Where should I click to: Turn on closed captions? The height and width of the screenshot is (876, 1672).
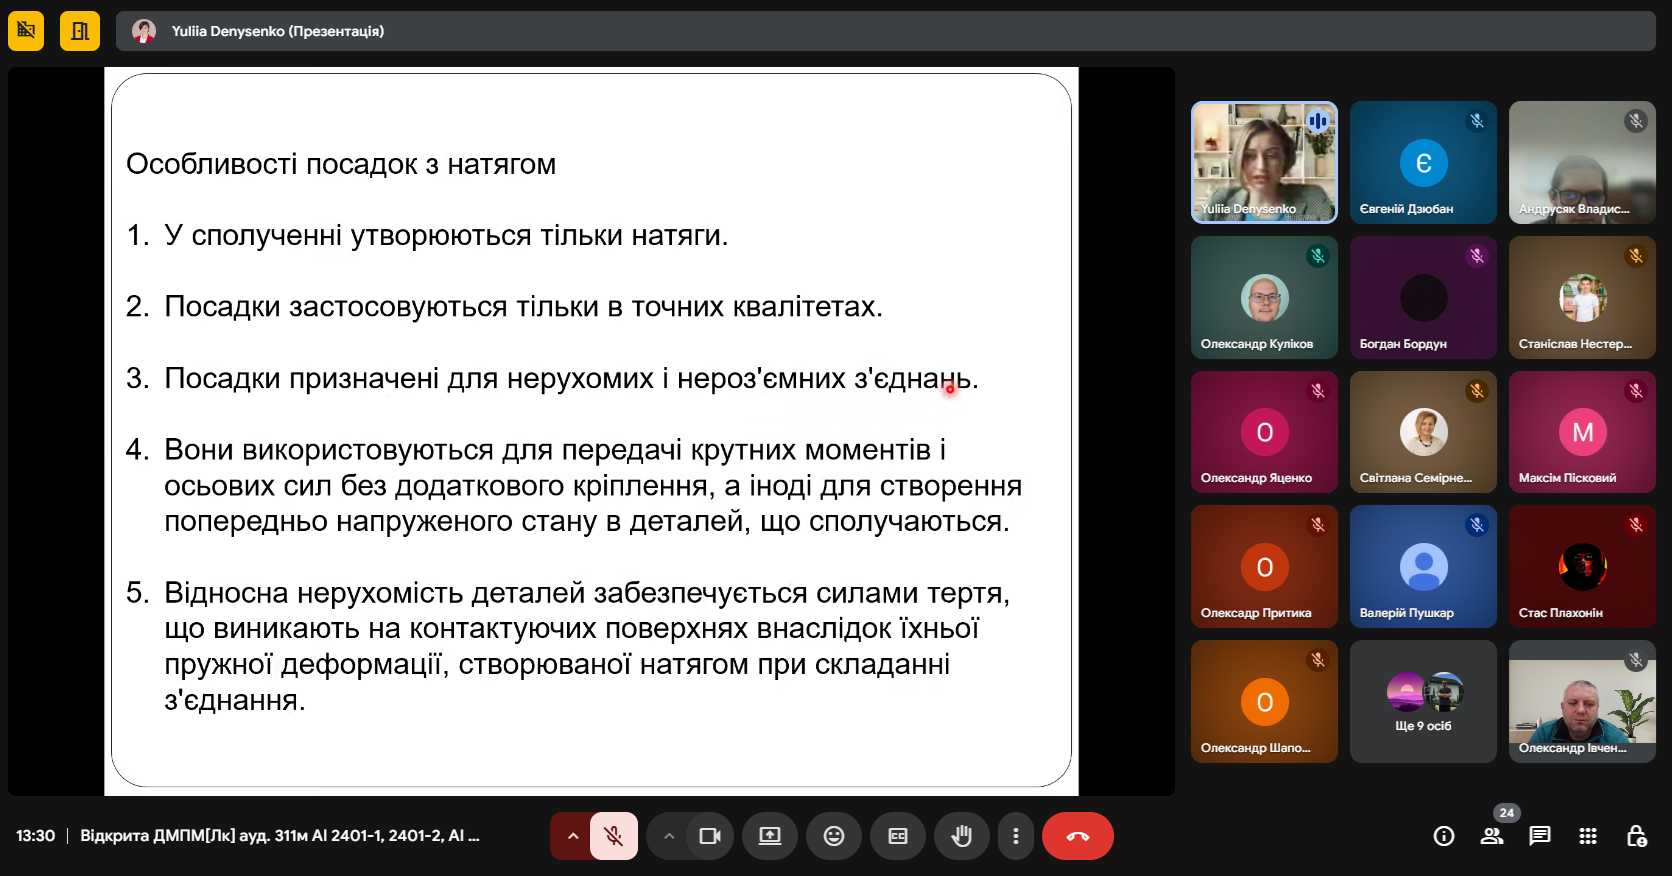(898, 836)
